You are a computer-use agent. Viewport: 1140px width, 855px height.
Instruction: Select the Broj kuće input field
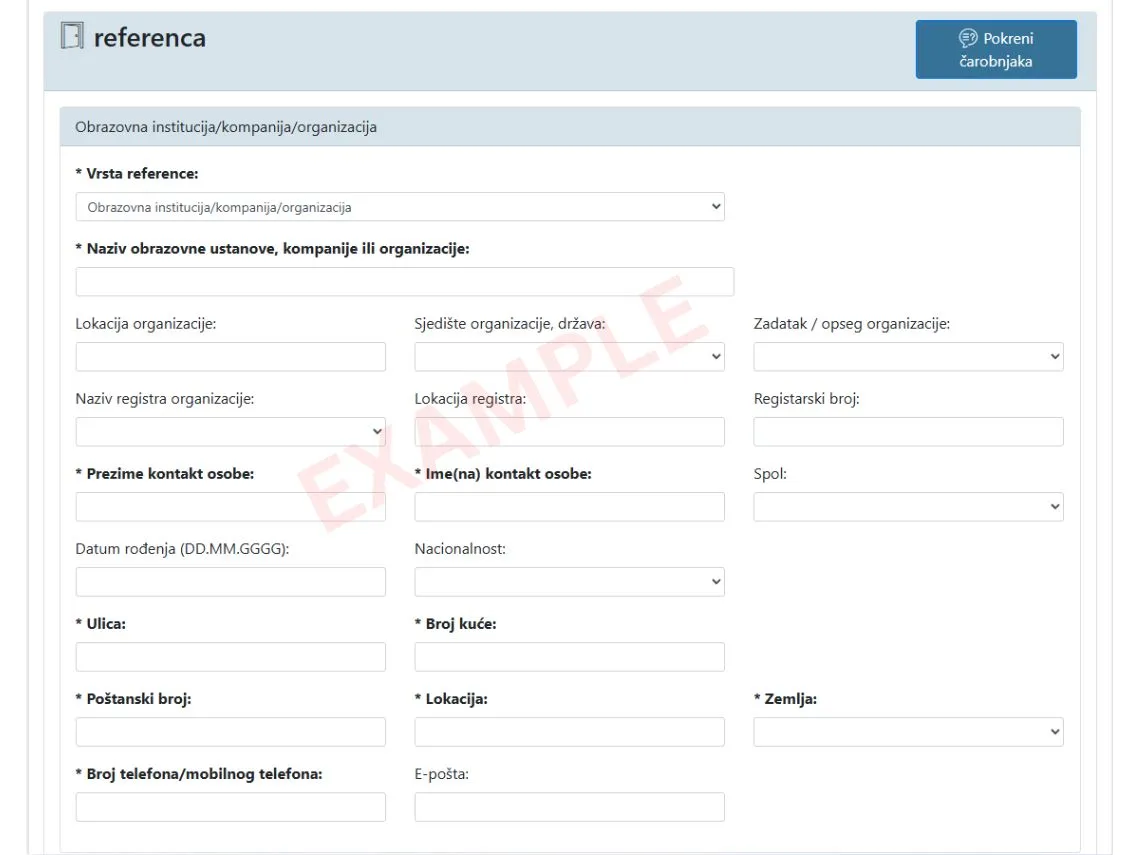(x=569, y=657)
